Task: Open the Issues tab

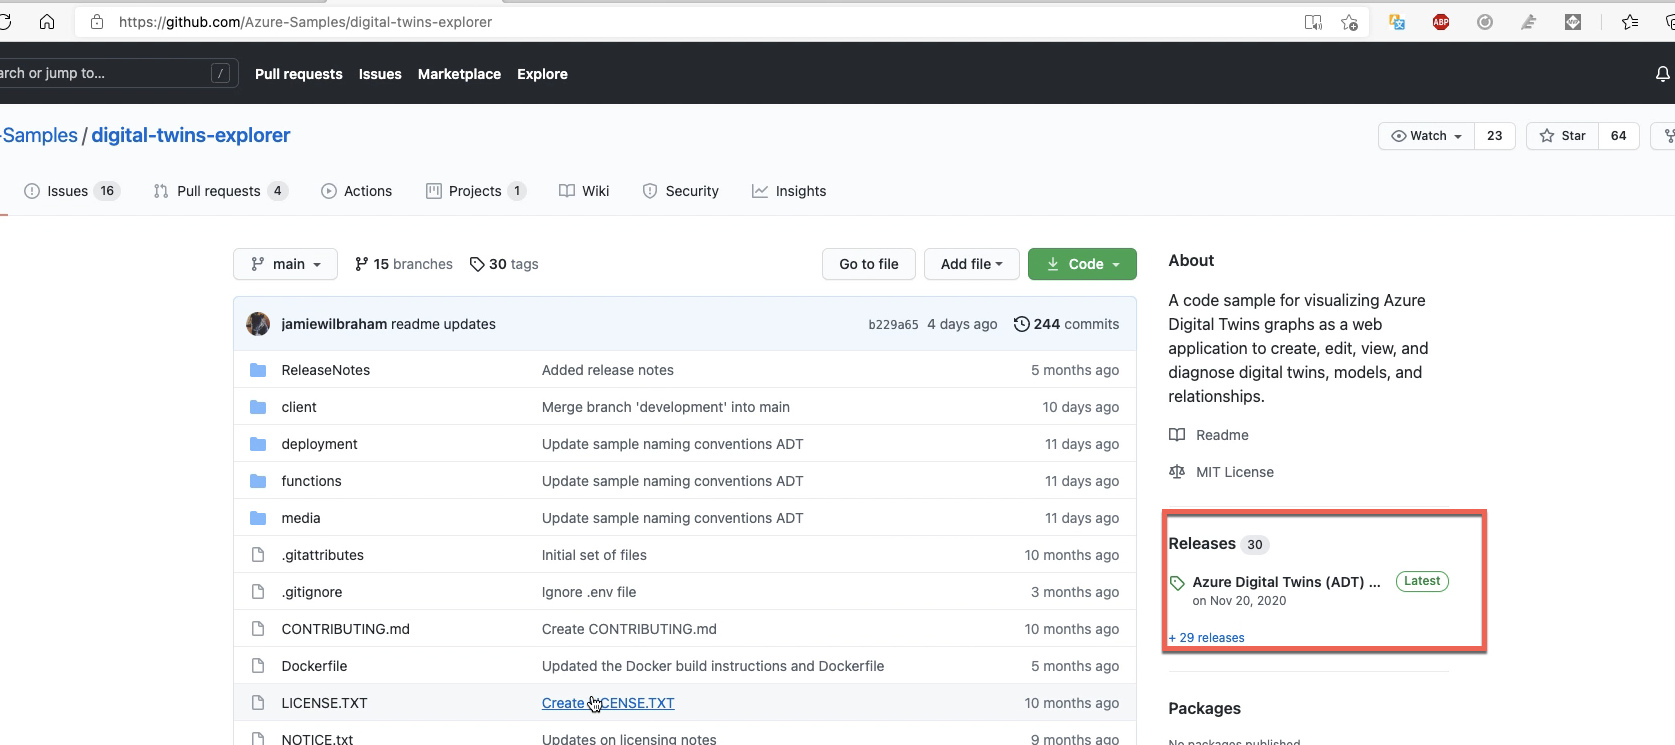Action: coord(71,191)
